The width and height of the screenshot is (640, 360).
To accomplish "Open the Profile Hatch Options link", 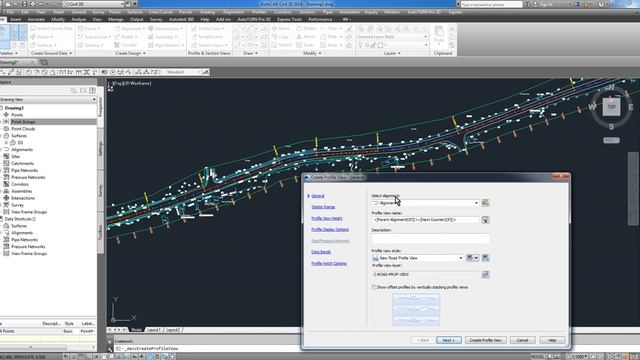I will (329, 263).
